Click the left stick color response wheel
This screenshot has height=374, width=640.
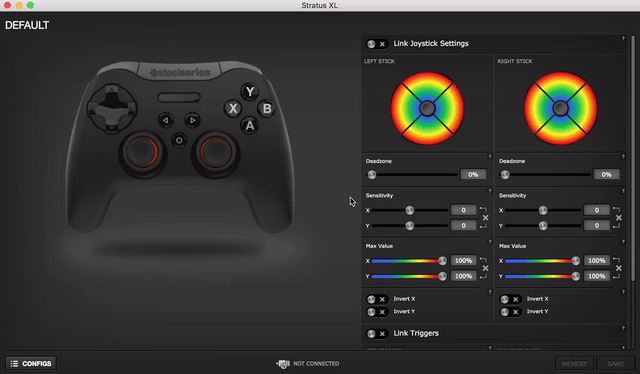pos(427,109)
